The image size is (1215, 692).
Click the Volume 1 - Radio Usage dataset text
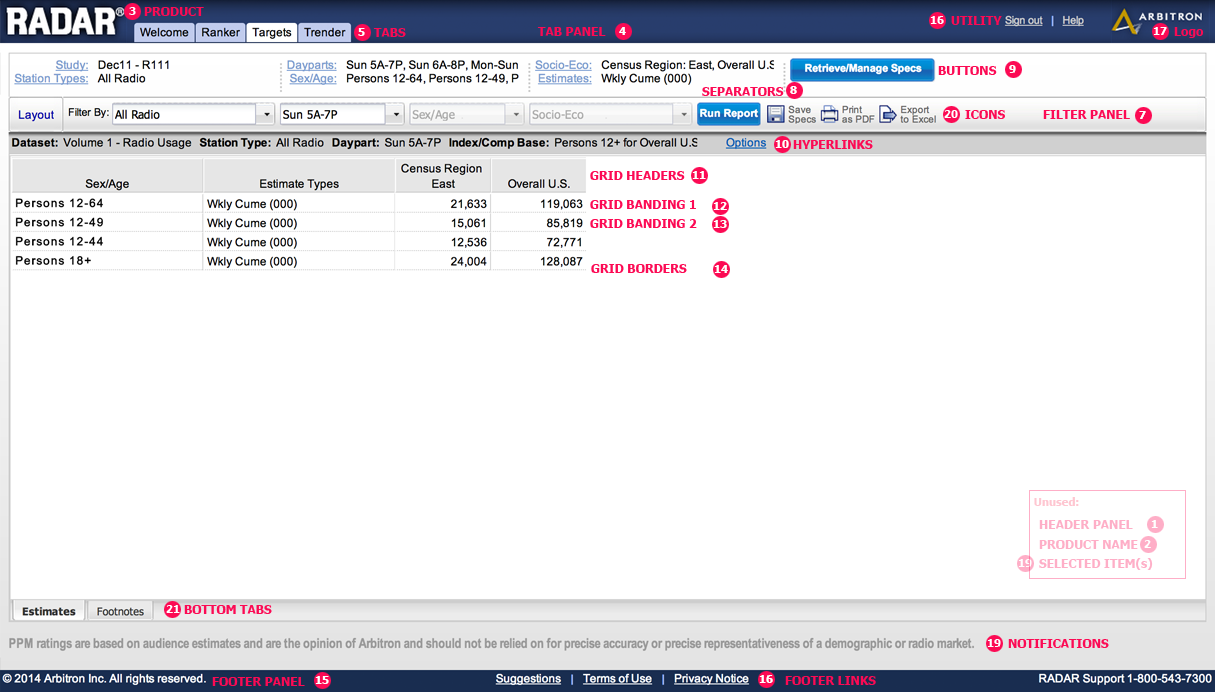(x=127, y=143)
